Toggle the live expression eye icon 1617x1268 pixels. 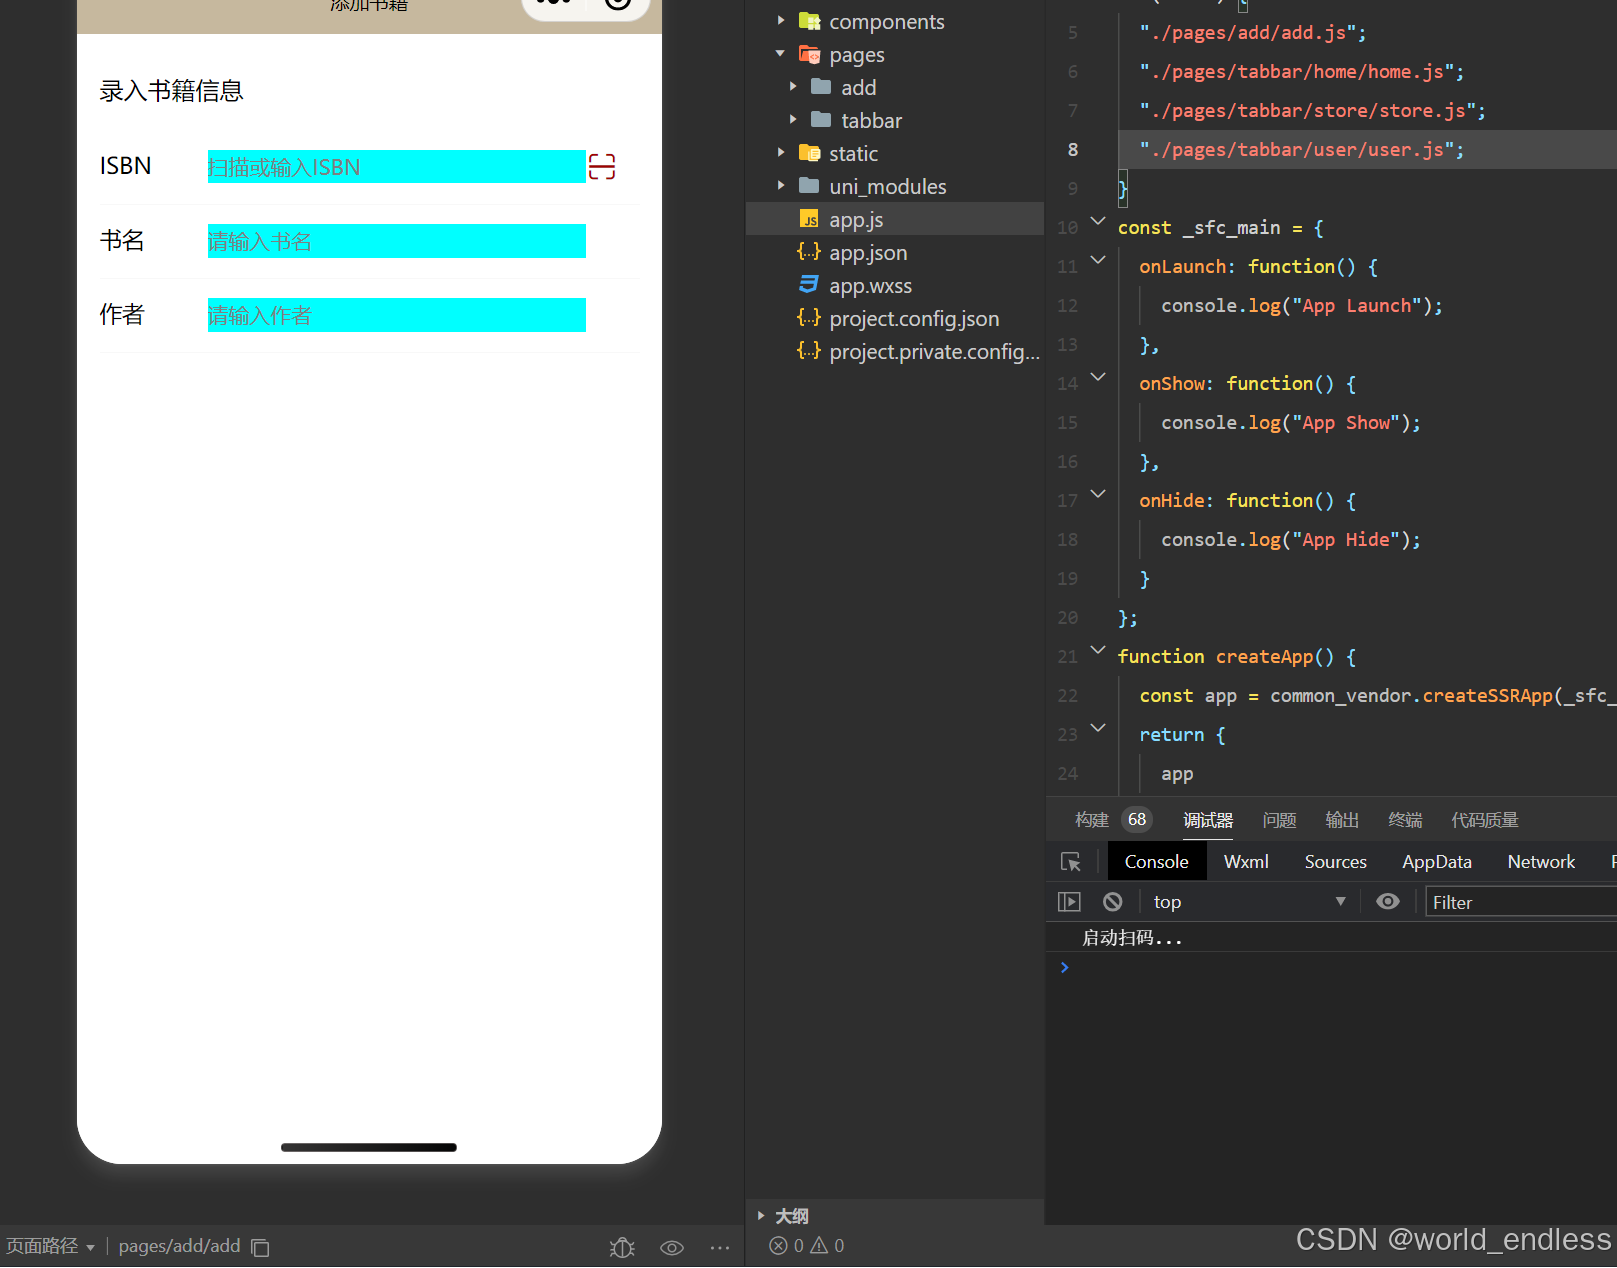point(1388,902)
